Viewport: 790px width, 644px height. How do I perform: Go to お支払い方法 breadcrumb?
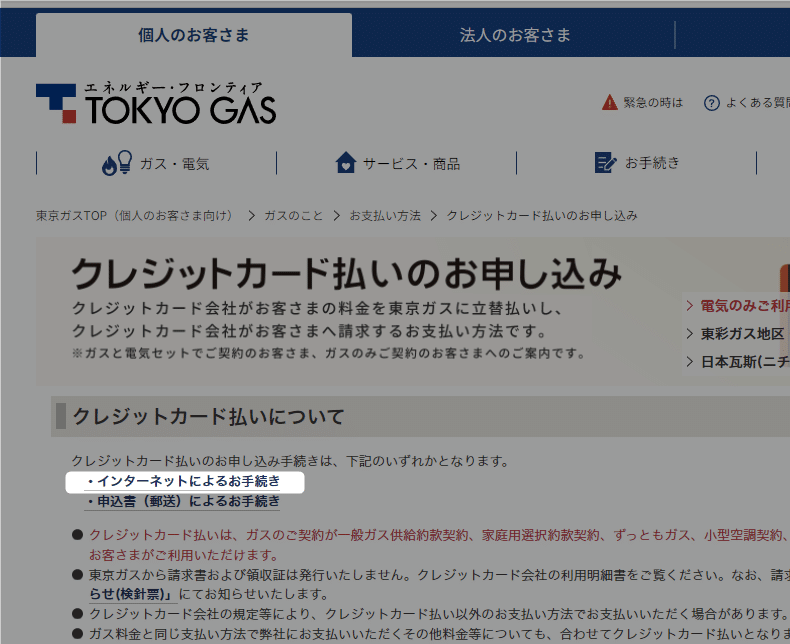pos(385,216)
